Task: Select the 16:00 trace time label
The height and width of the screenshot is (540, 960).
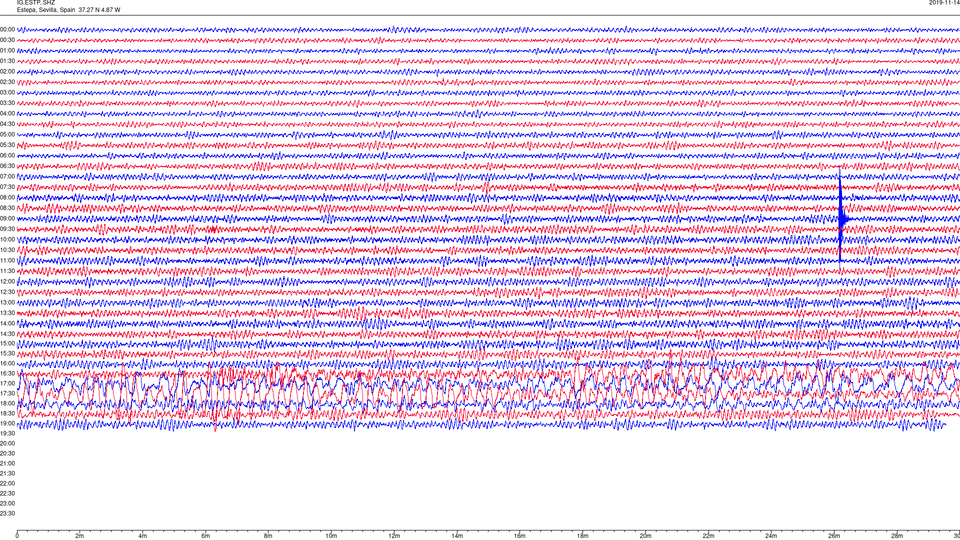Action: click(x=7, y=364)
